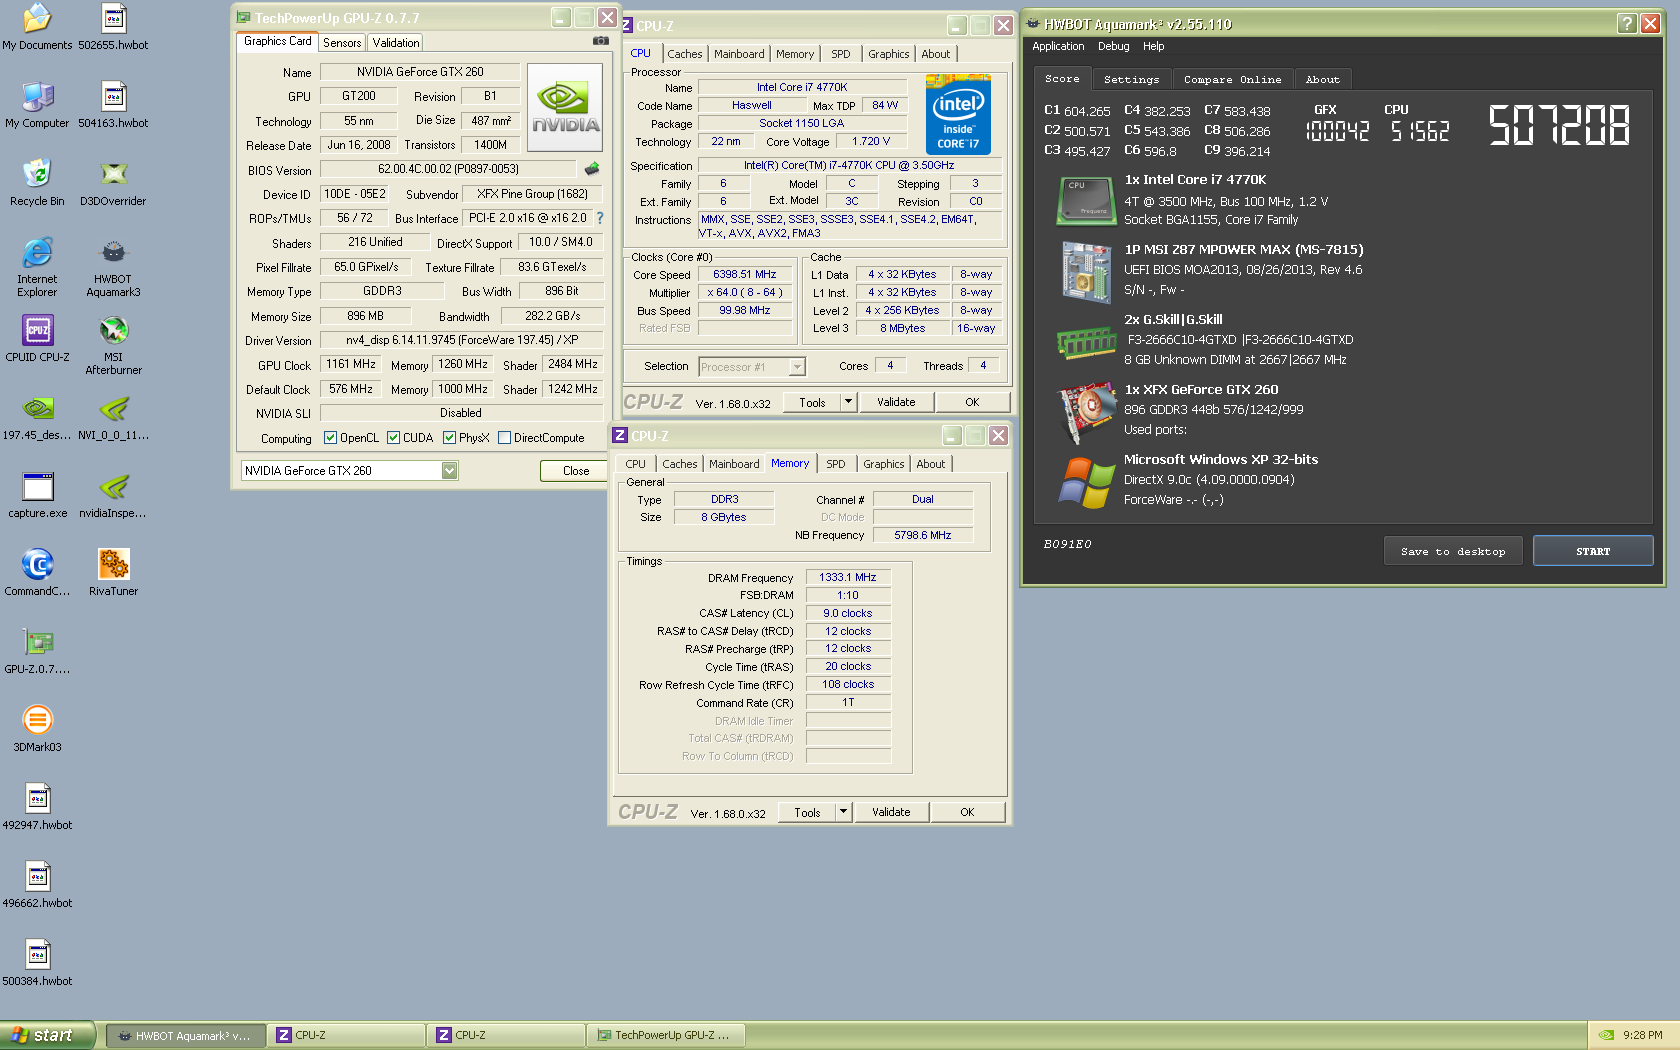Open the Debug menu in Aquamark
The height and width of the screenshot is (1050, 1680).
[x=1113, y=46]
